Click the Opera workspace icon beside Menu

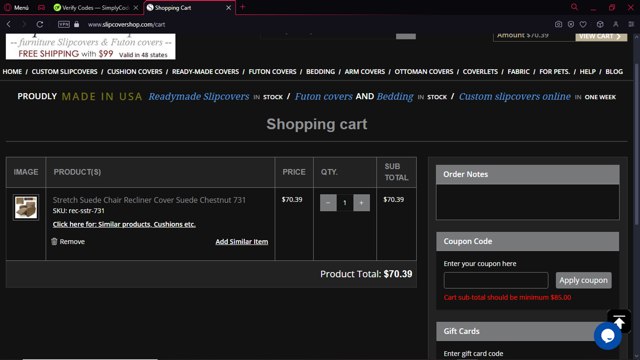[41, 7]
